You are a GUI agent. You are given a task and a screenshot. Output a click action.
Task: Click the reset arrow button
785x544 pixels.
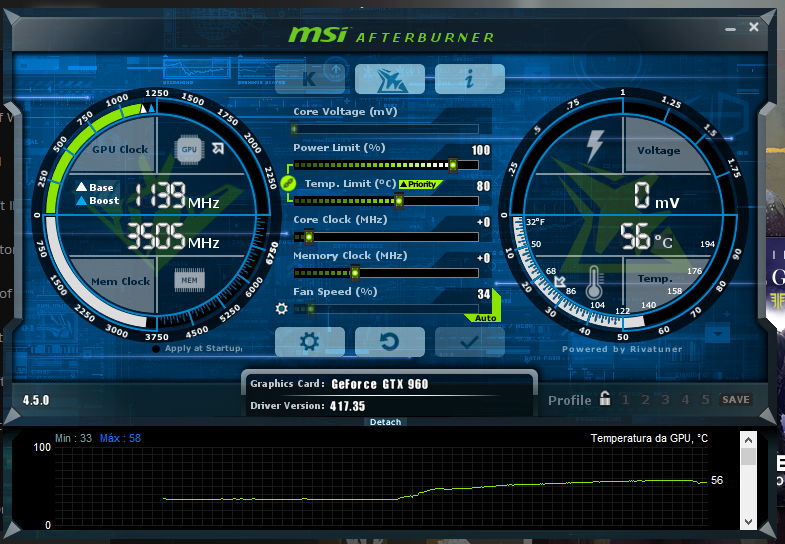click(389, 342)
